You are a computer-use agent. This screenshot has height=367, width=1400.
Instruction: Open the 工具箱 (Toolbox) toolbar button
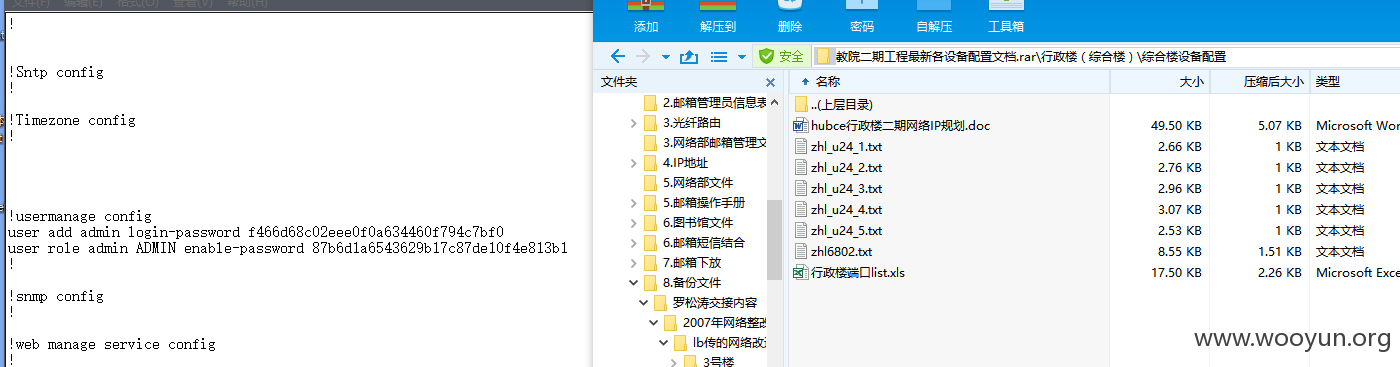tap(1005, 18)
